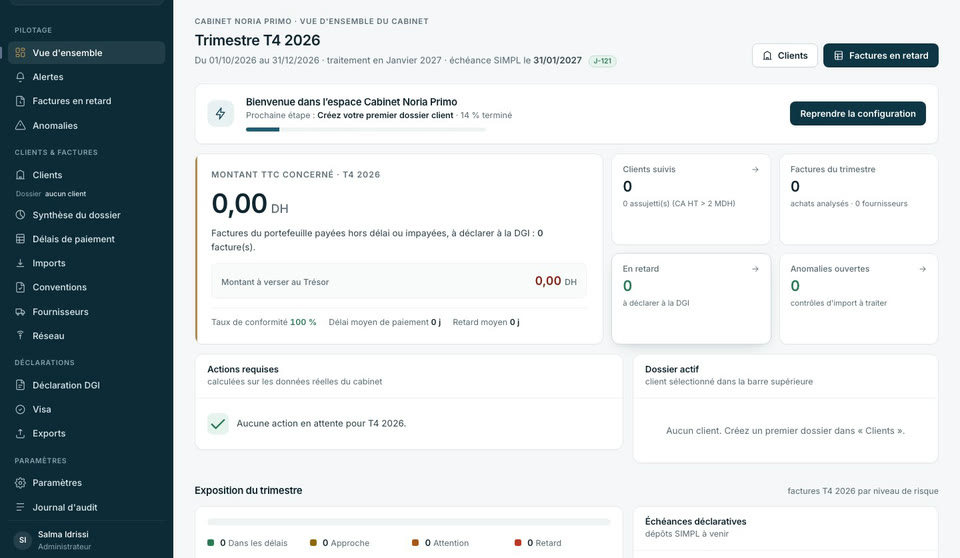Click the lightning bolt welcome icon
This screenshot has width=960, height=558.
(220, 113)
